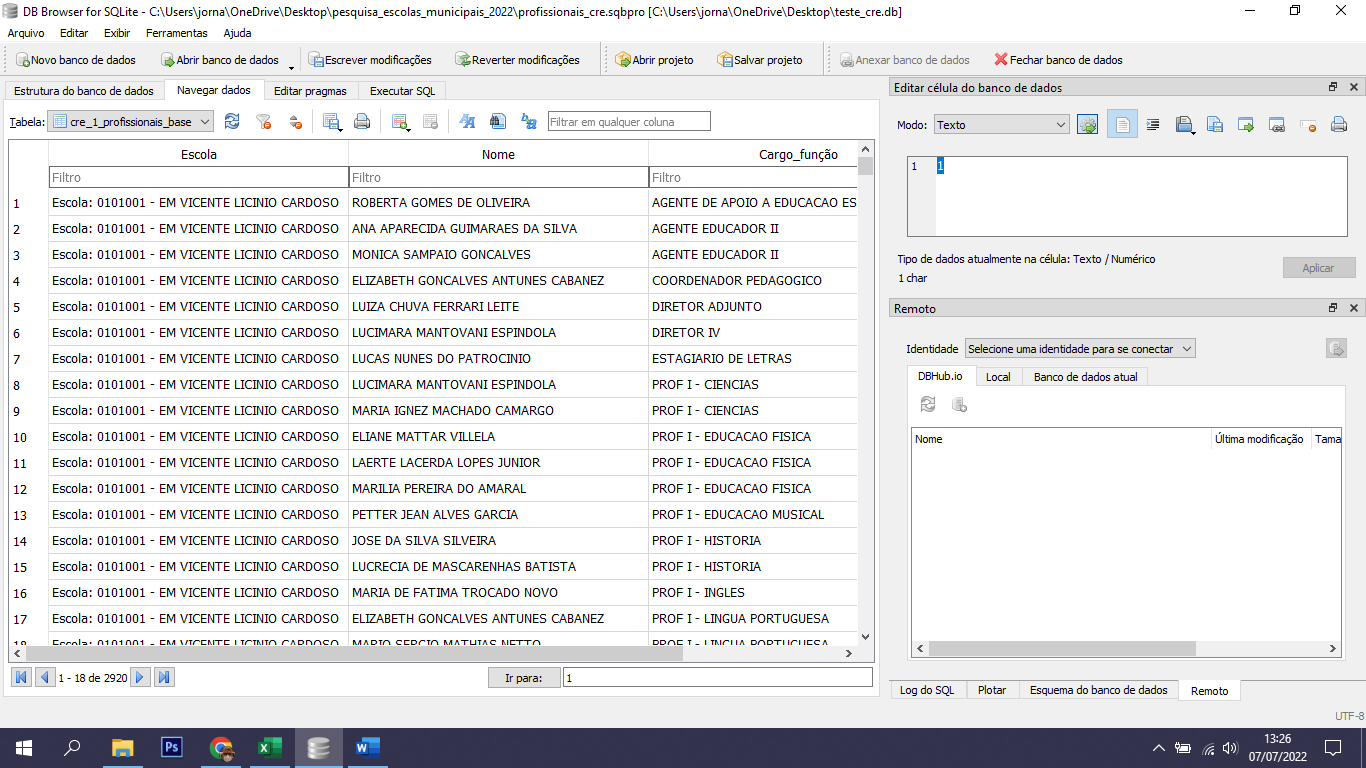Export cell content to file icon
The image size is (1366, 768).
click(x=1215, y=125)
